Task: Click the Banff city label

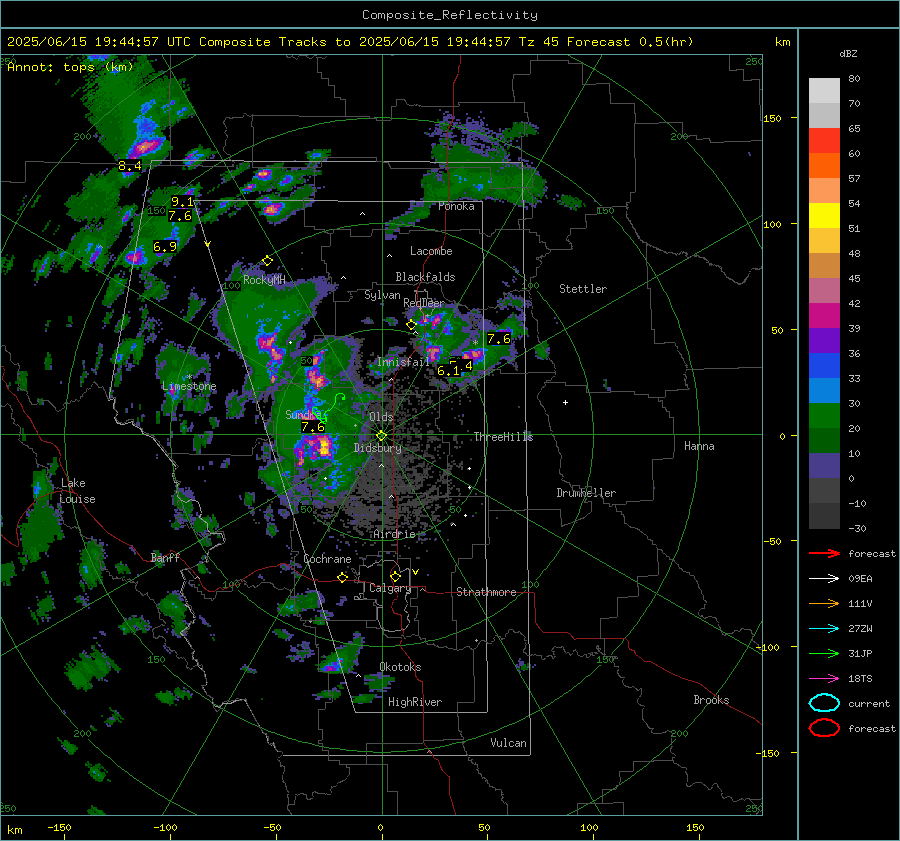Action: tap(165, 557)
